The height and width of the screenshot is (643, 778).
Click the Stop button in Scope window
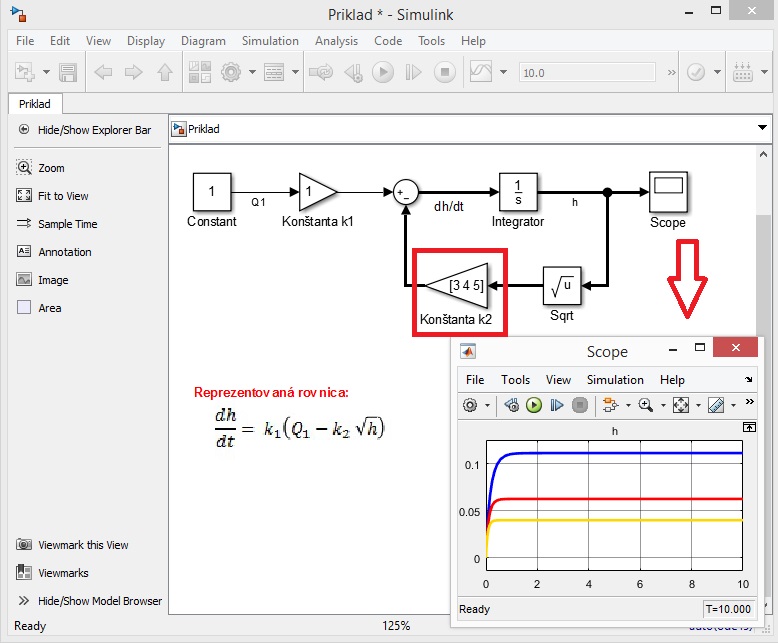pyautogui.click(x=580, y=405)
